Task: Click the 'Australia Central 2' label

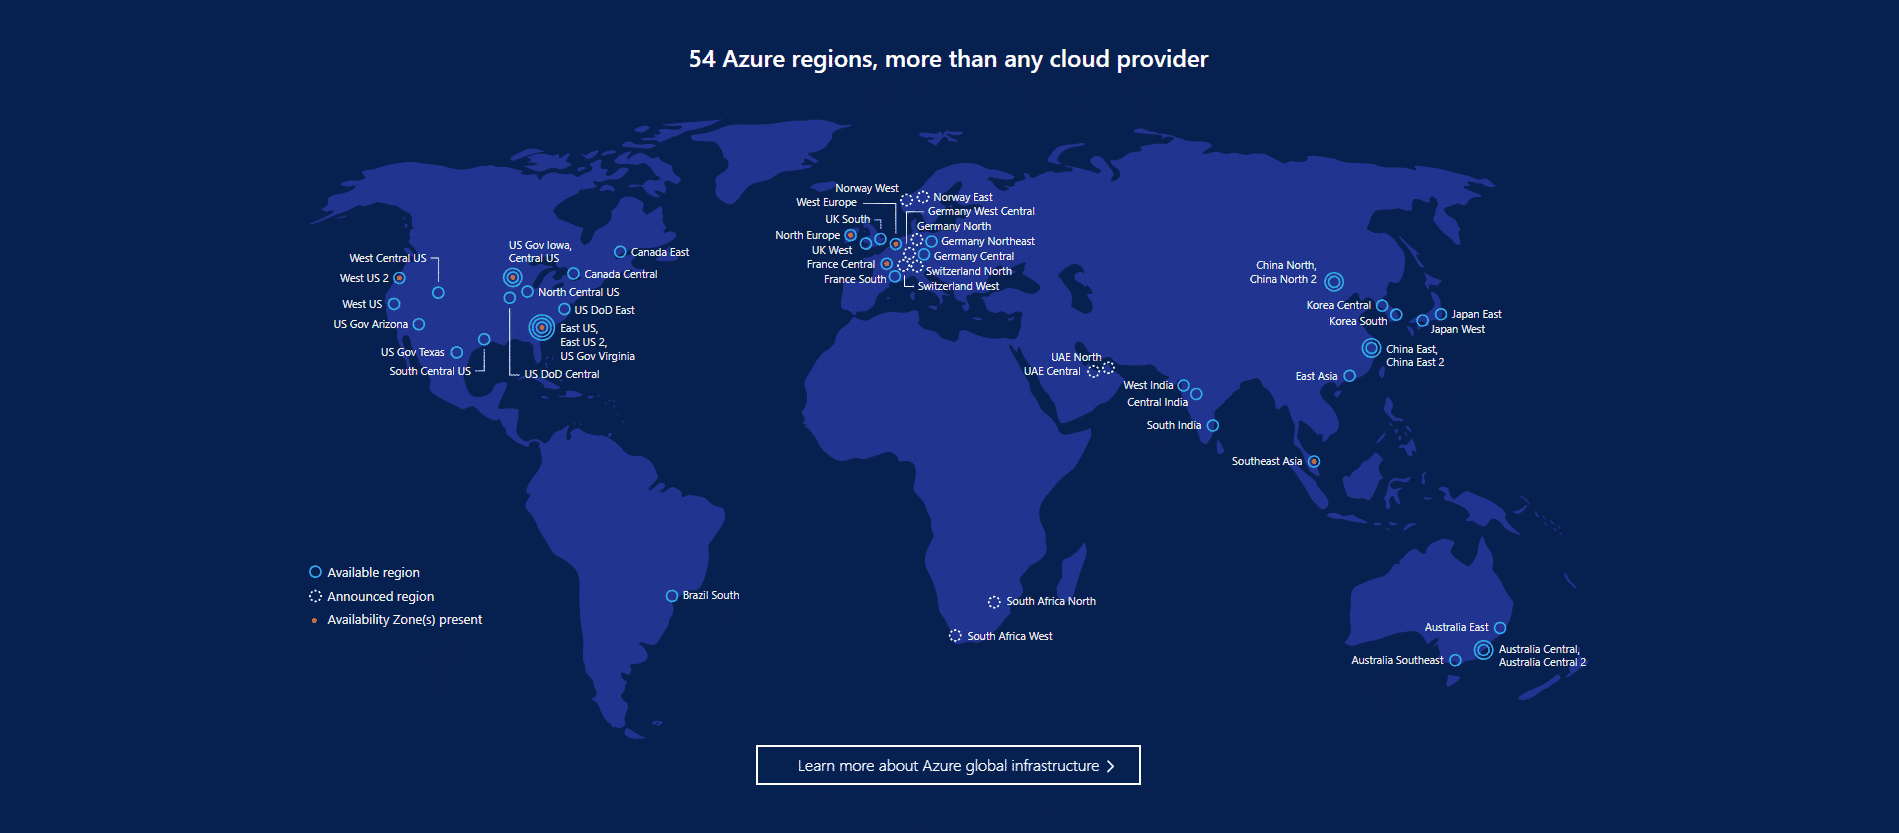Action: [1542, 662]
